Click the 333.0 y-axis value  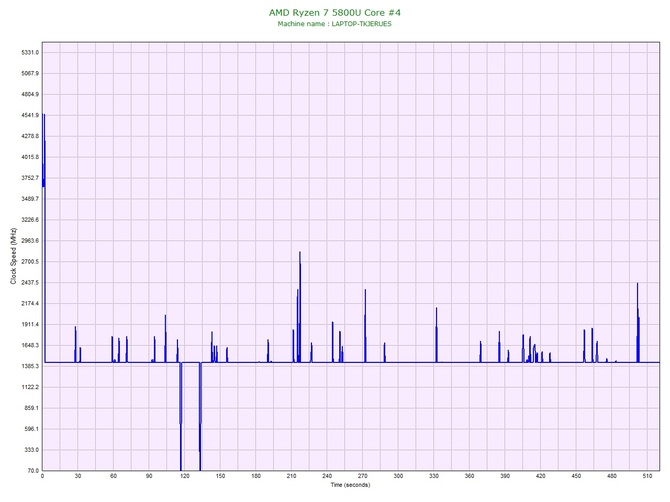click(31, 450)
